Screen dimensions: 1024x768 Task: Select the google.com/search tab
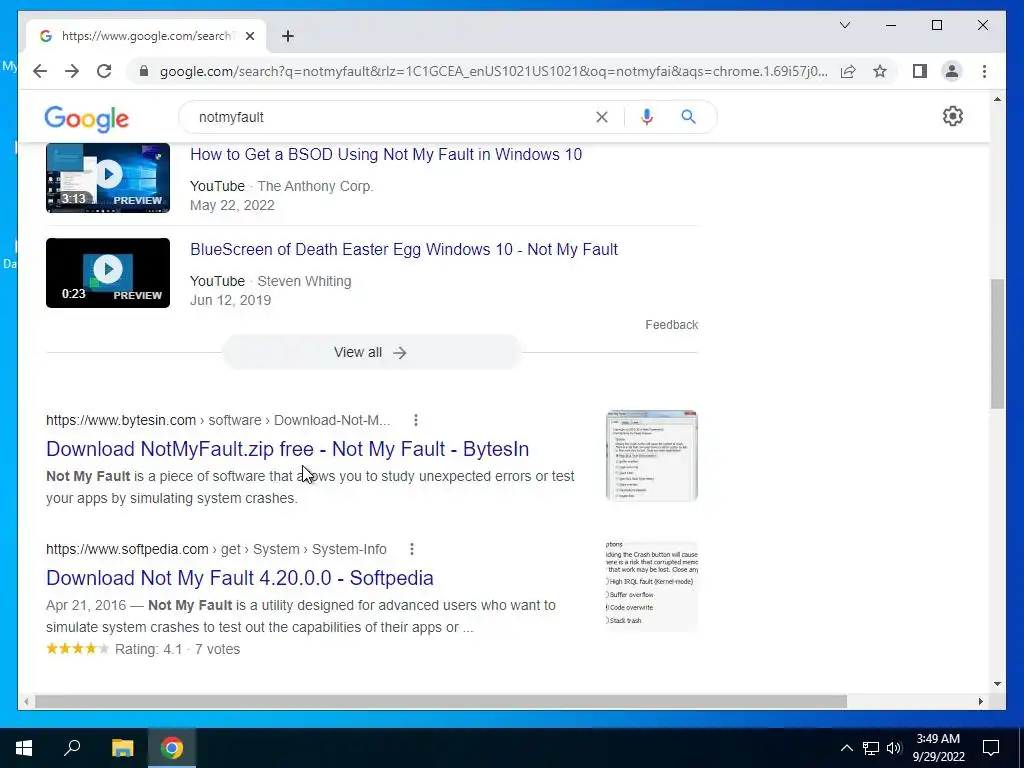click(x=146, y=36)
